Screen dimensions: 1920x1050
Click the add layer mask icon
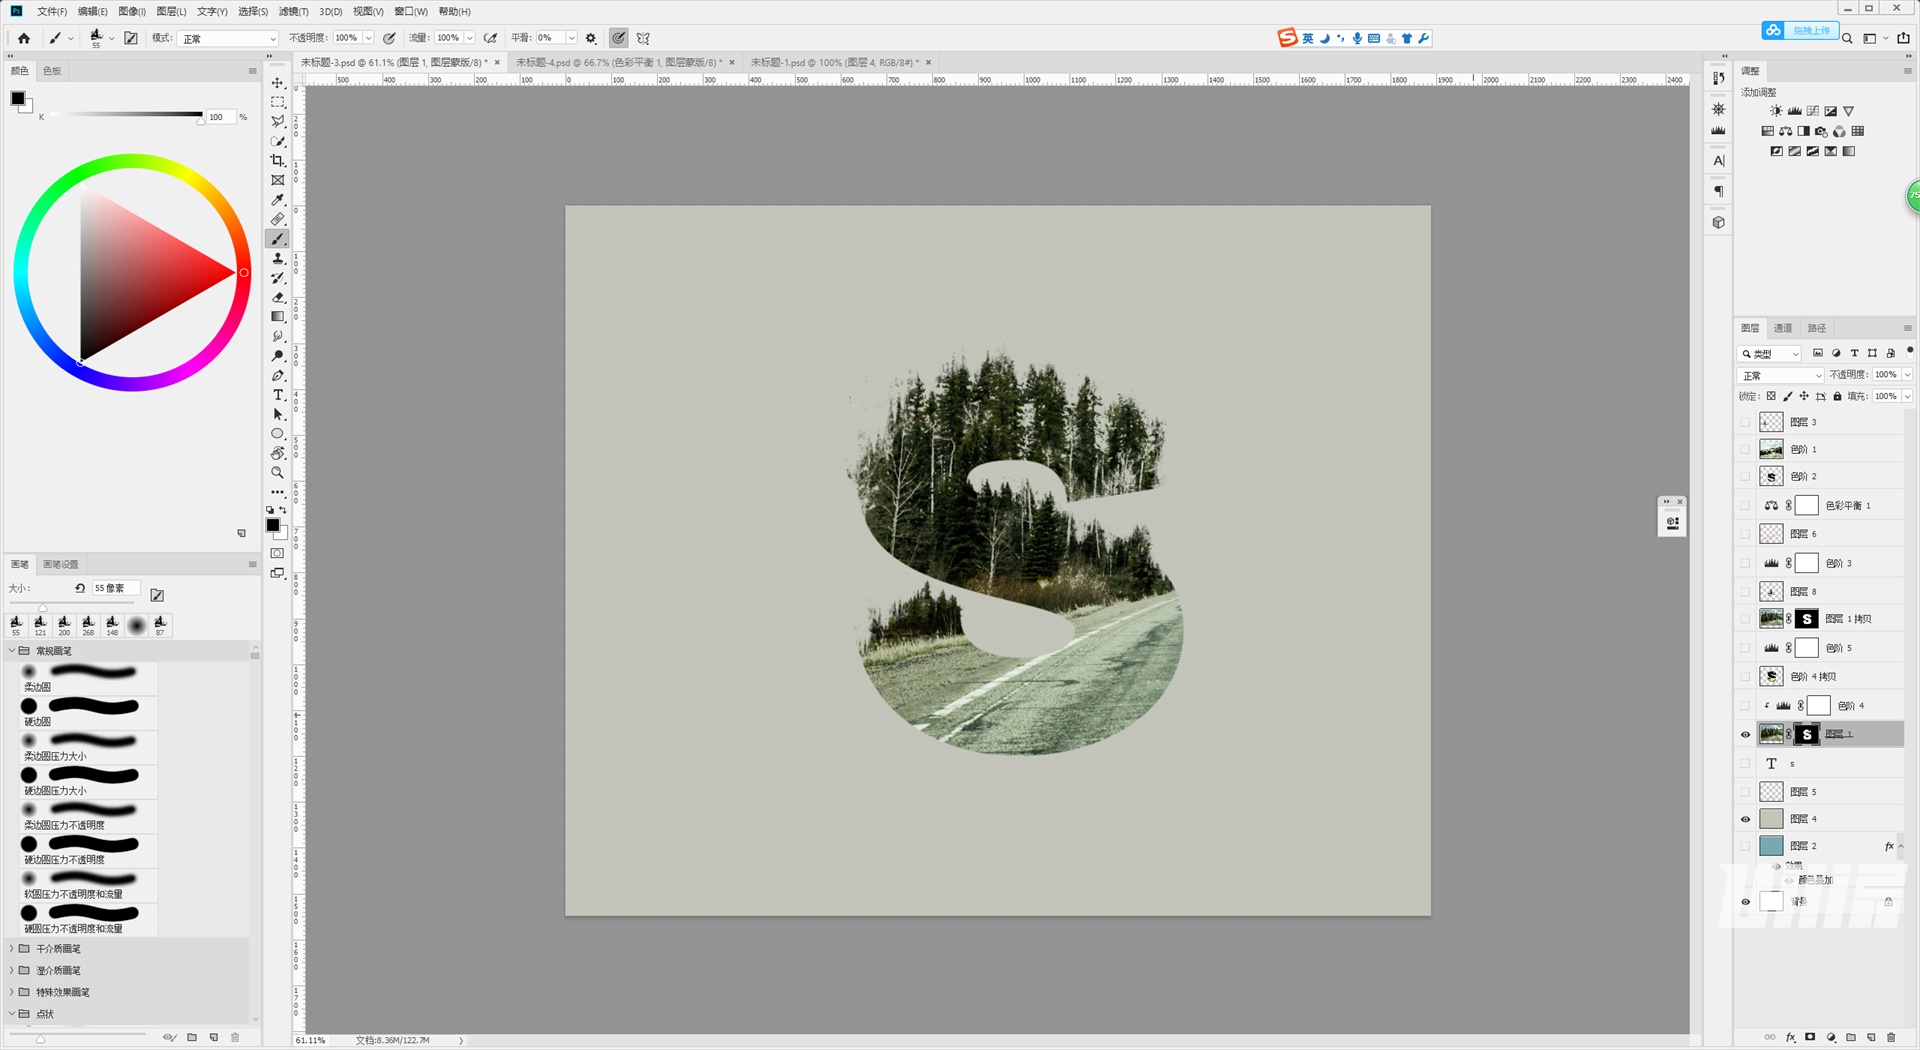1810,1037
